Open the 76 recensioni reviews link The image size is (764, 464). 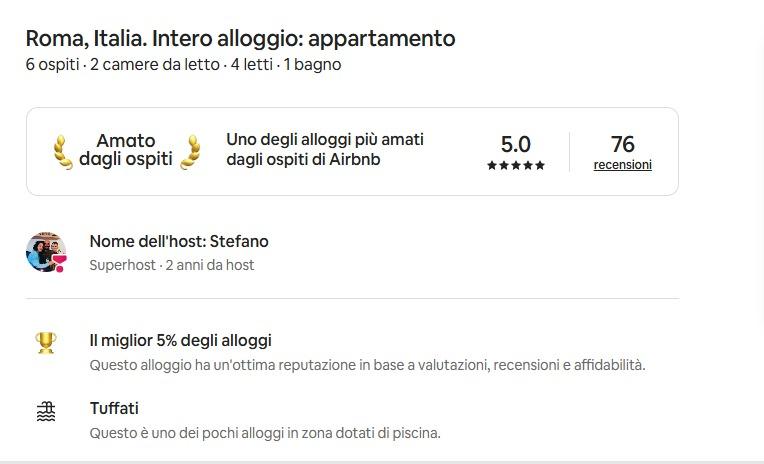(x=622, y=165)
